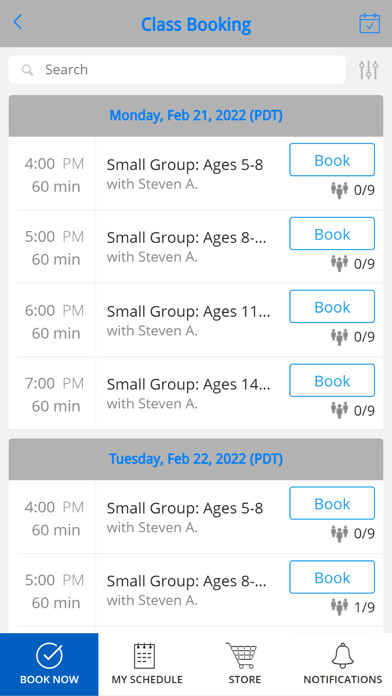The height and width of the screenshot is (696, 392).
Task: Click the Search input field
Action: (177, 70)
